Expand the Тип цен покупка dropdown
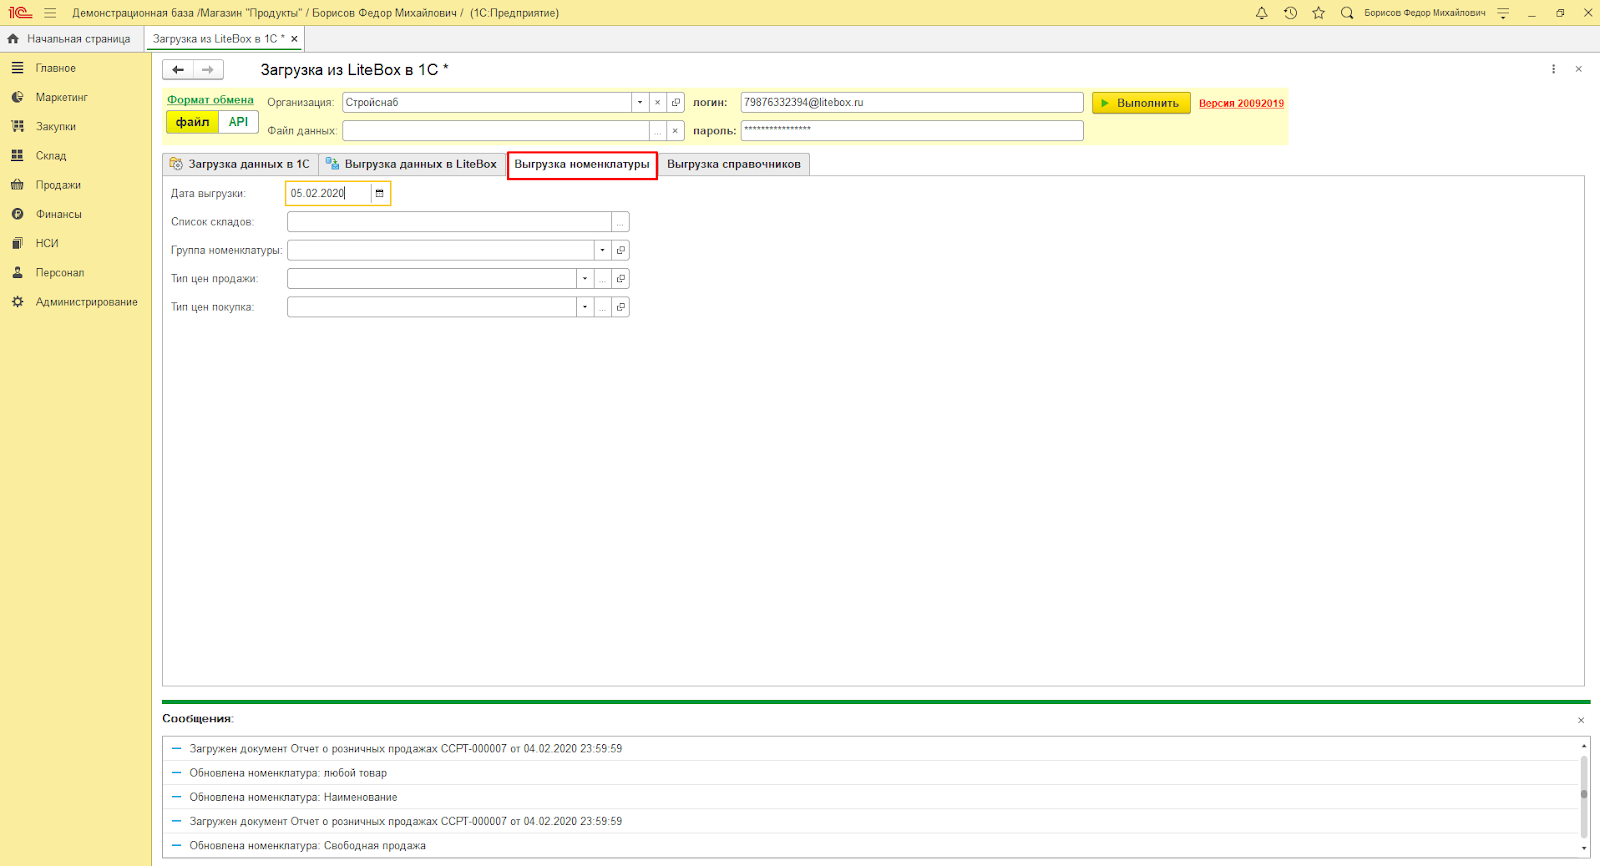1600x866 pixels. tap(585, 307)
